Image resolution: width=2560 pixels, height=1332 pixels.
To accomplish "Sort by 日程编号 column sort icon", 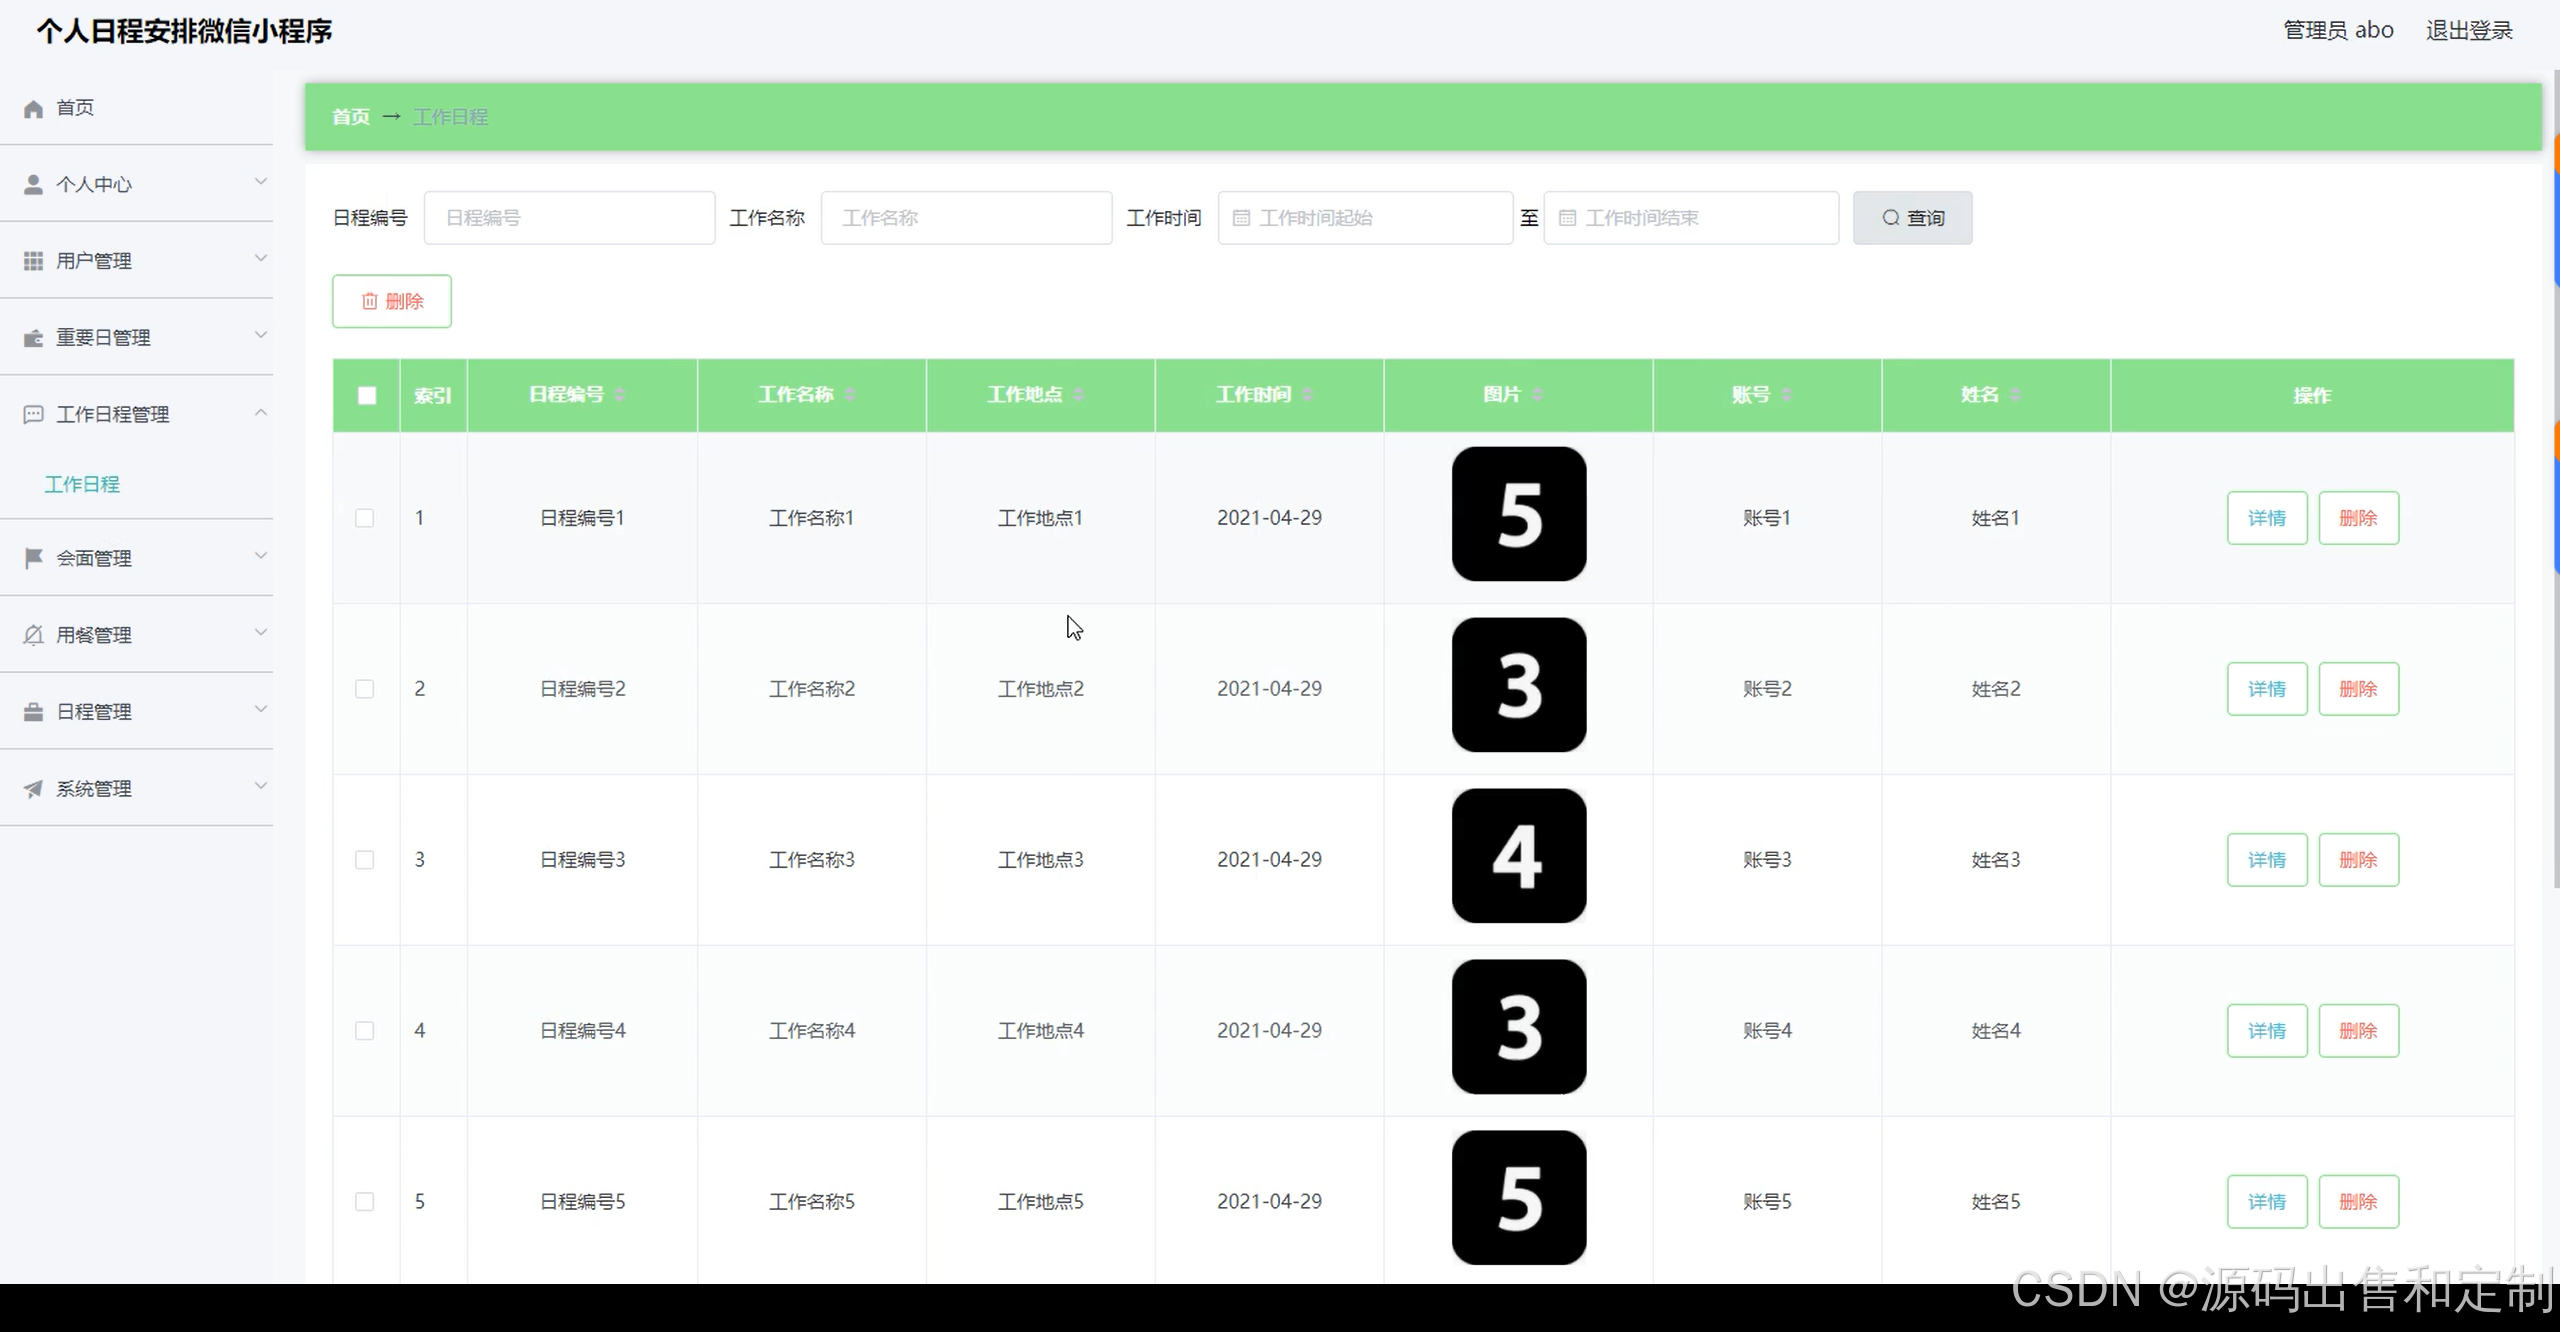I will click(620, 395).
